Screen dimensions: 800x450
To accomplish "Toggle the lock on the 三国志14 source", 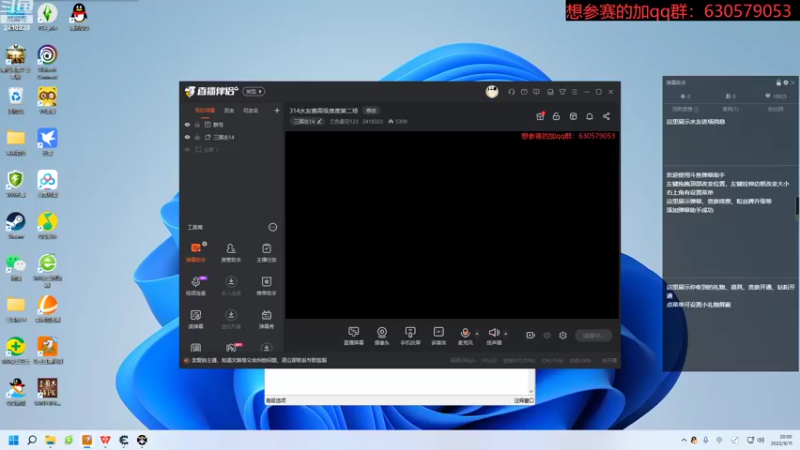I will [197, 137].
